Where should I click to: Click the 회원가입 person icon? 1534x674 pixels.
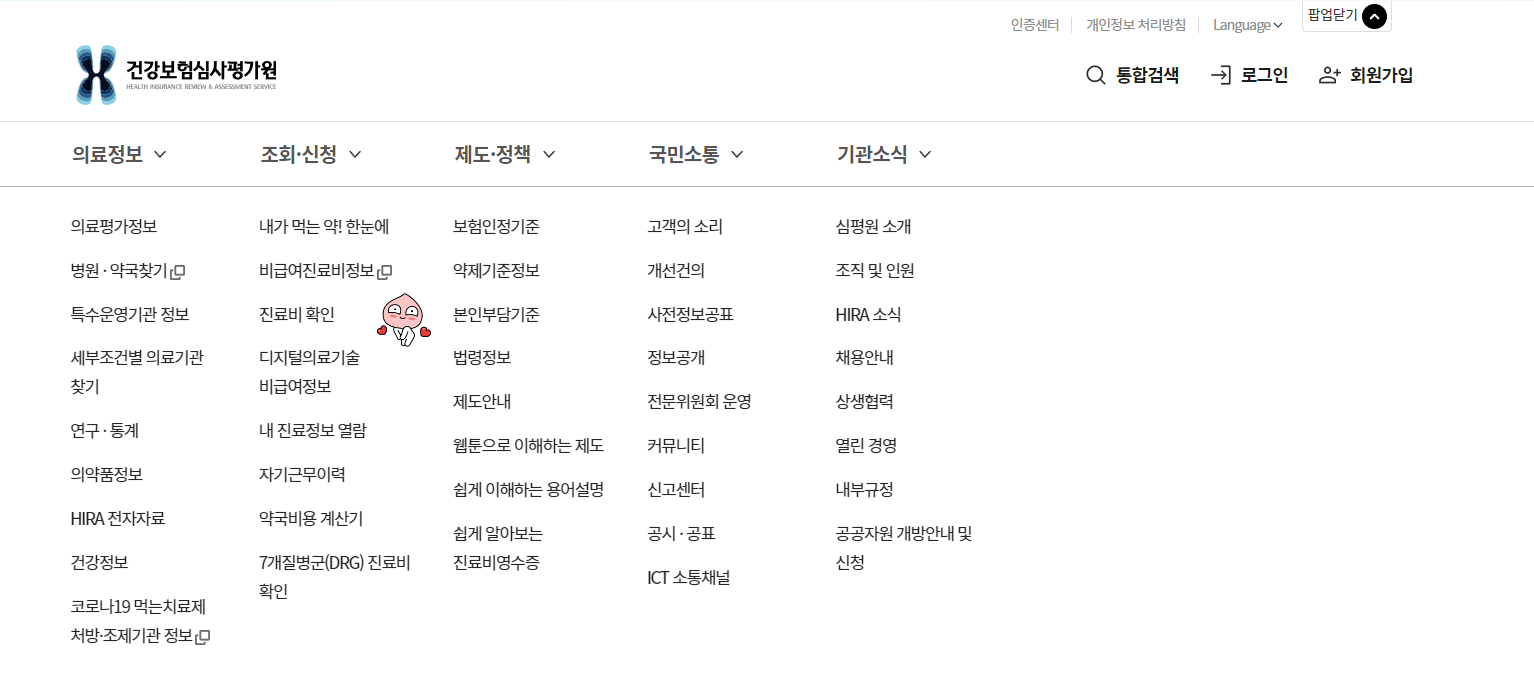(1330, 74)
